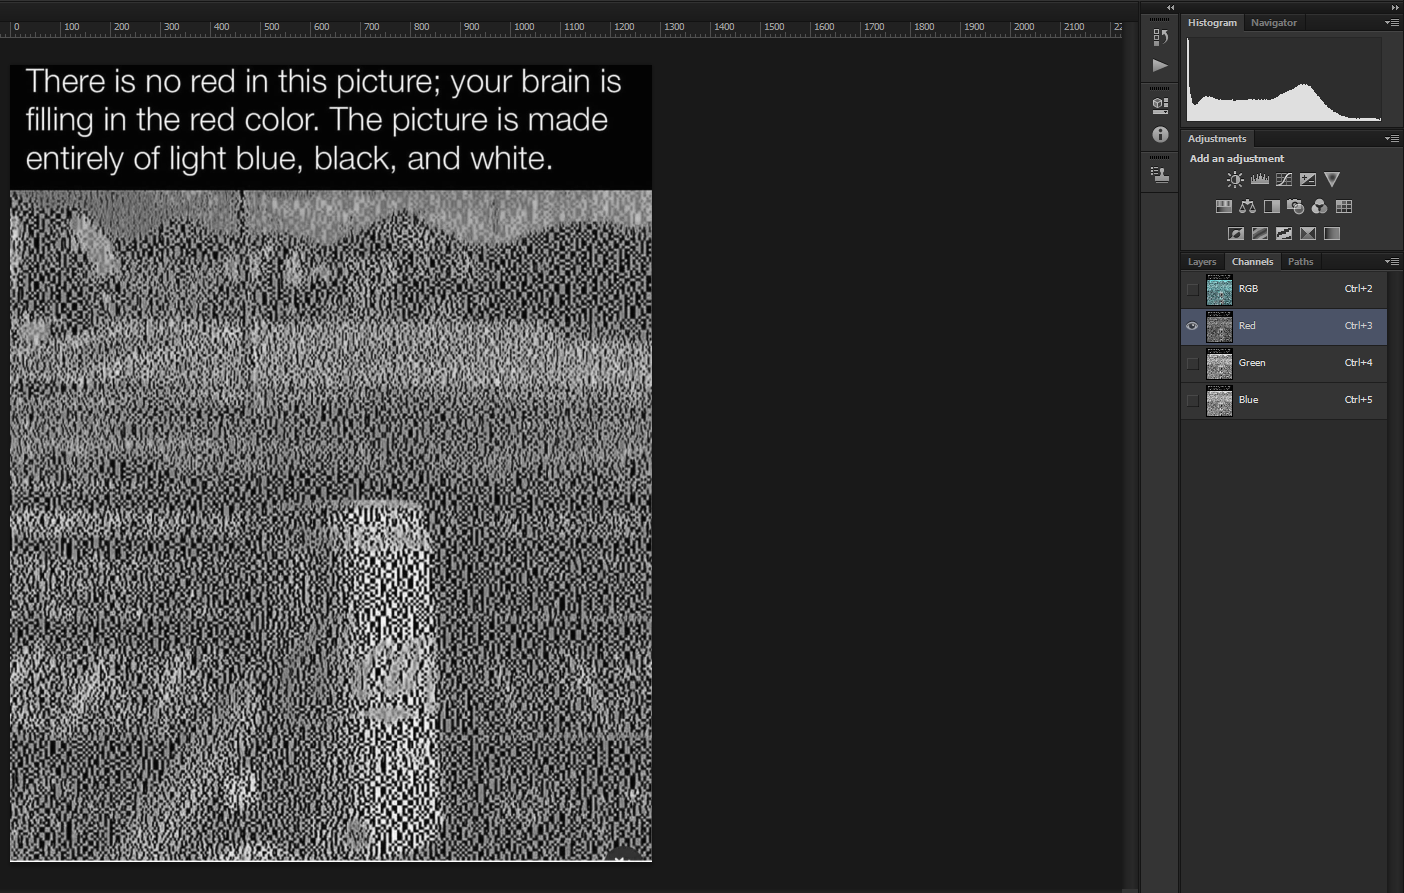Image resolution: width=1404 pixels, height=893 pixels.
Task: Add a Color Balance adjustment
Action: click(1247, 207)
